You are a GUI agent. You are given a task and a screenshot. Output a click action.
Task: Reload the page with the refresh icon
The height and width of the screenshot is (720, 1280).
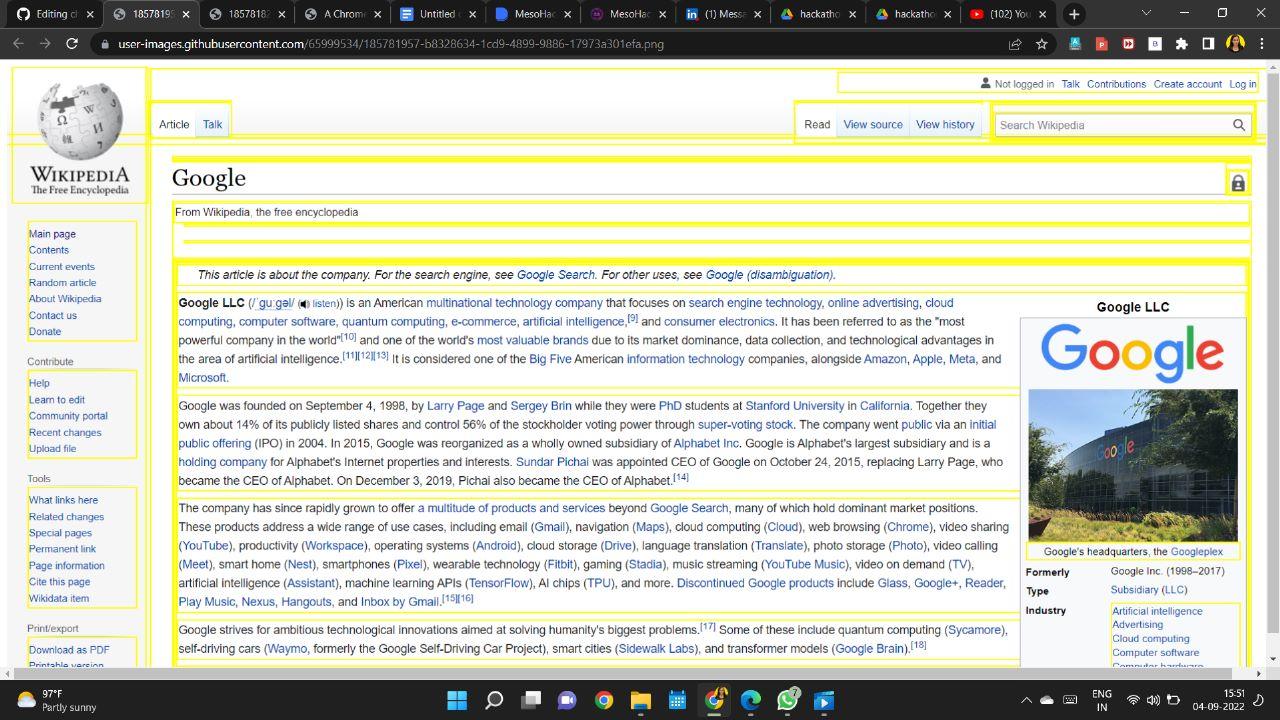(x=72, y=44)
